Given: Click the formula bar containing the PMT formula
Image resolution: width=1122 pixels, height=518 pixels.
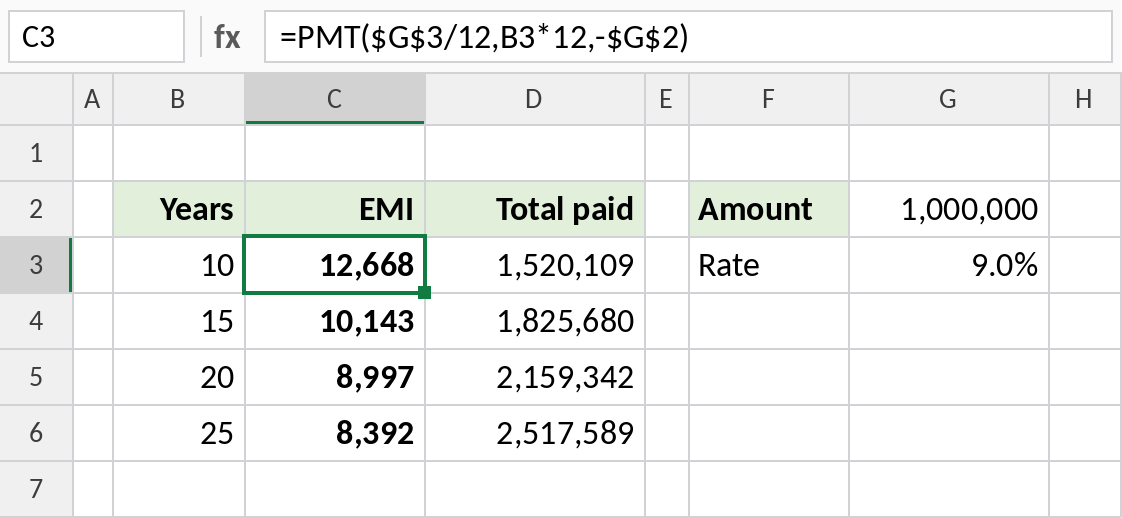Looking at the screenshot, I should (x=688, y=36).
